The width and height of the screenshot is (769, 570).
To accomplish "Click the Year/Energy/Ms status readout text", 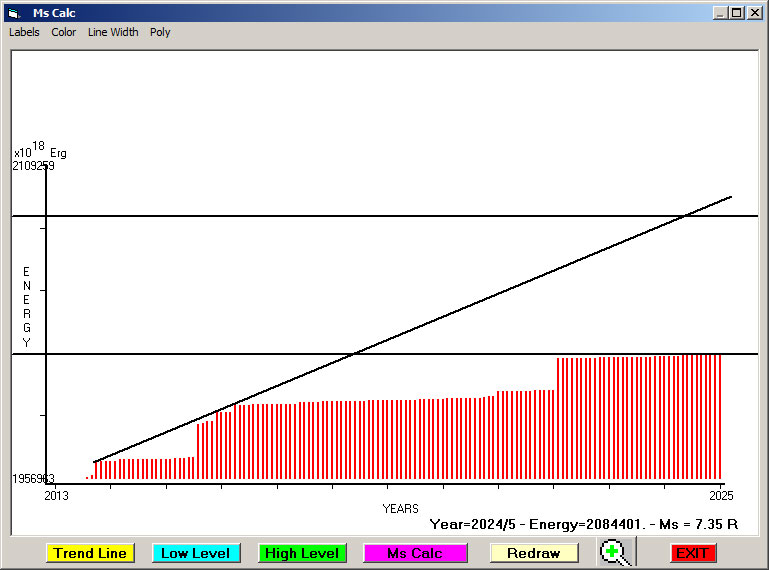I will (x=583, y=523).
